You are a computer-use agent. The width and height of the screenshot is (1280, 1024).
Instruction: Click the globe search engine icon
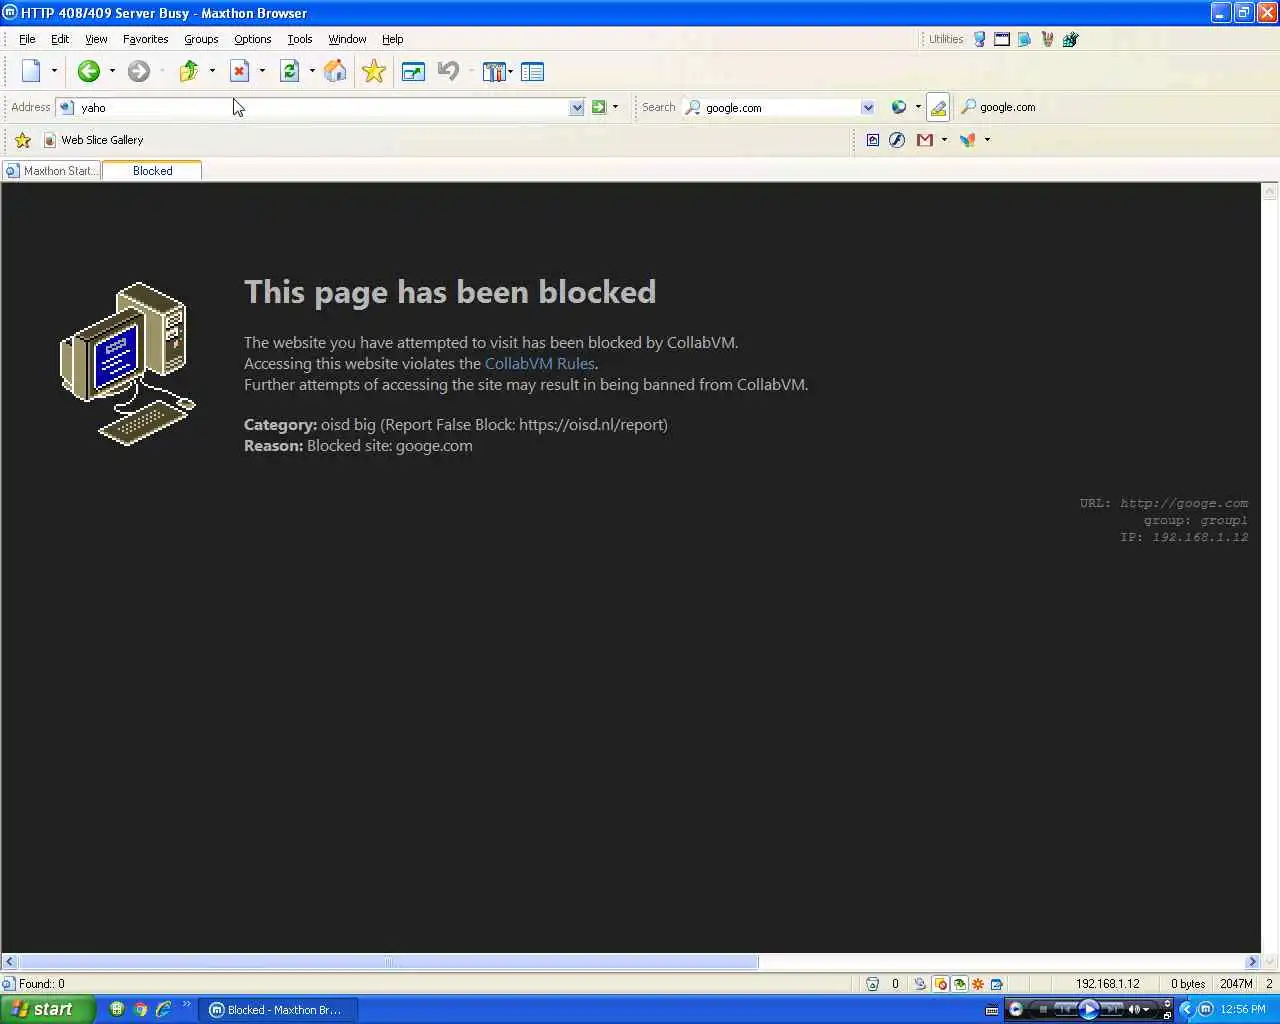(x=899, y=107)
